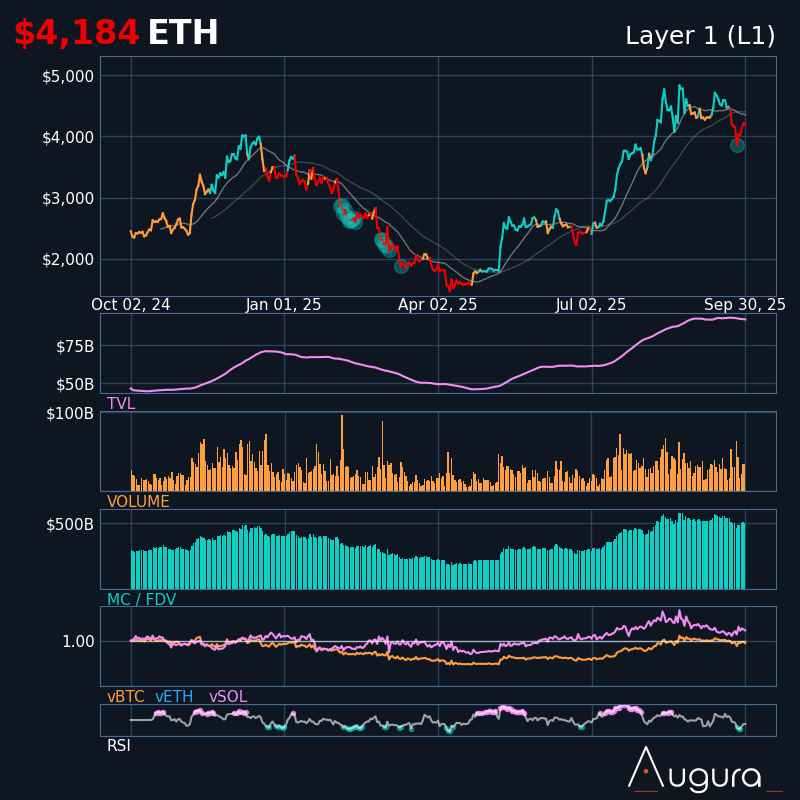Click the Sep 30, 25 end date
The image size is (800, 800).
click(745, 305)
